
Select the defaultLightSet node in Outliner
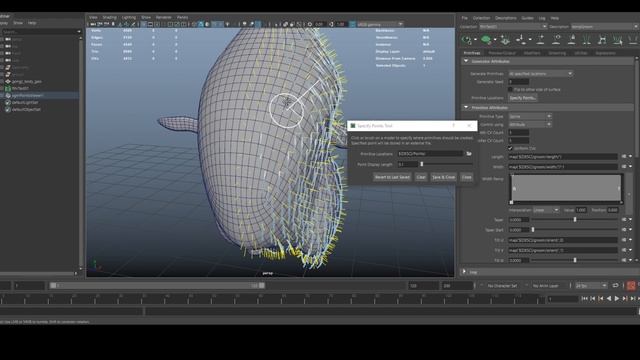(x=24, y=102)
